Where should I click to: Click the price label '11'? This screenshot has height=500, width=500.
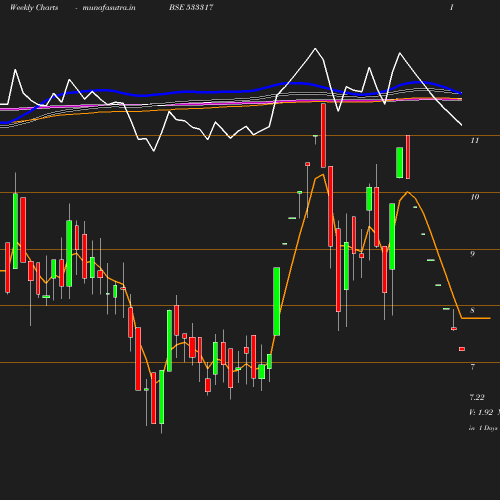pyautogui.click(x=475, y=140)
